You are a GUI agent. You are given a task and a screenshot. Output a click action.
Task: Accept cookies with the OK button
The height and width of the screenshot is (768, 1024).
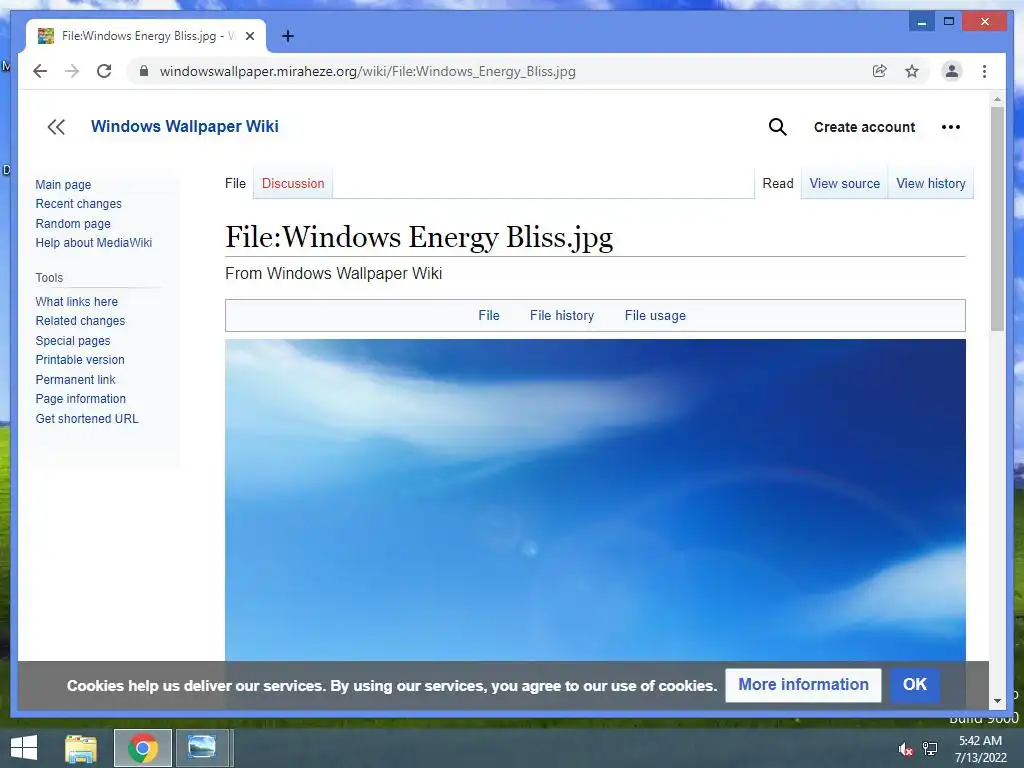point(914,684)
